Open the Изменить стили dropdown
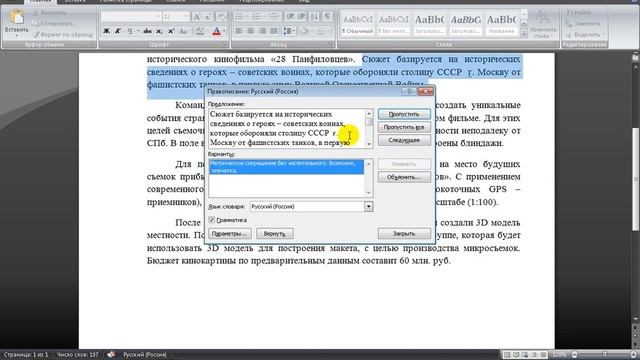This screenshot has height=360, width=640. point(543,24)
